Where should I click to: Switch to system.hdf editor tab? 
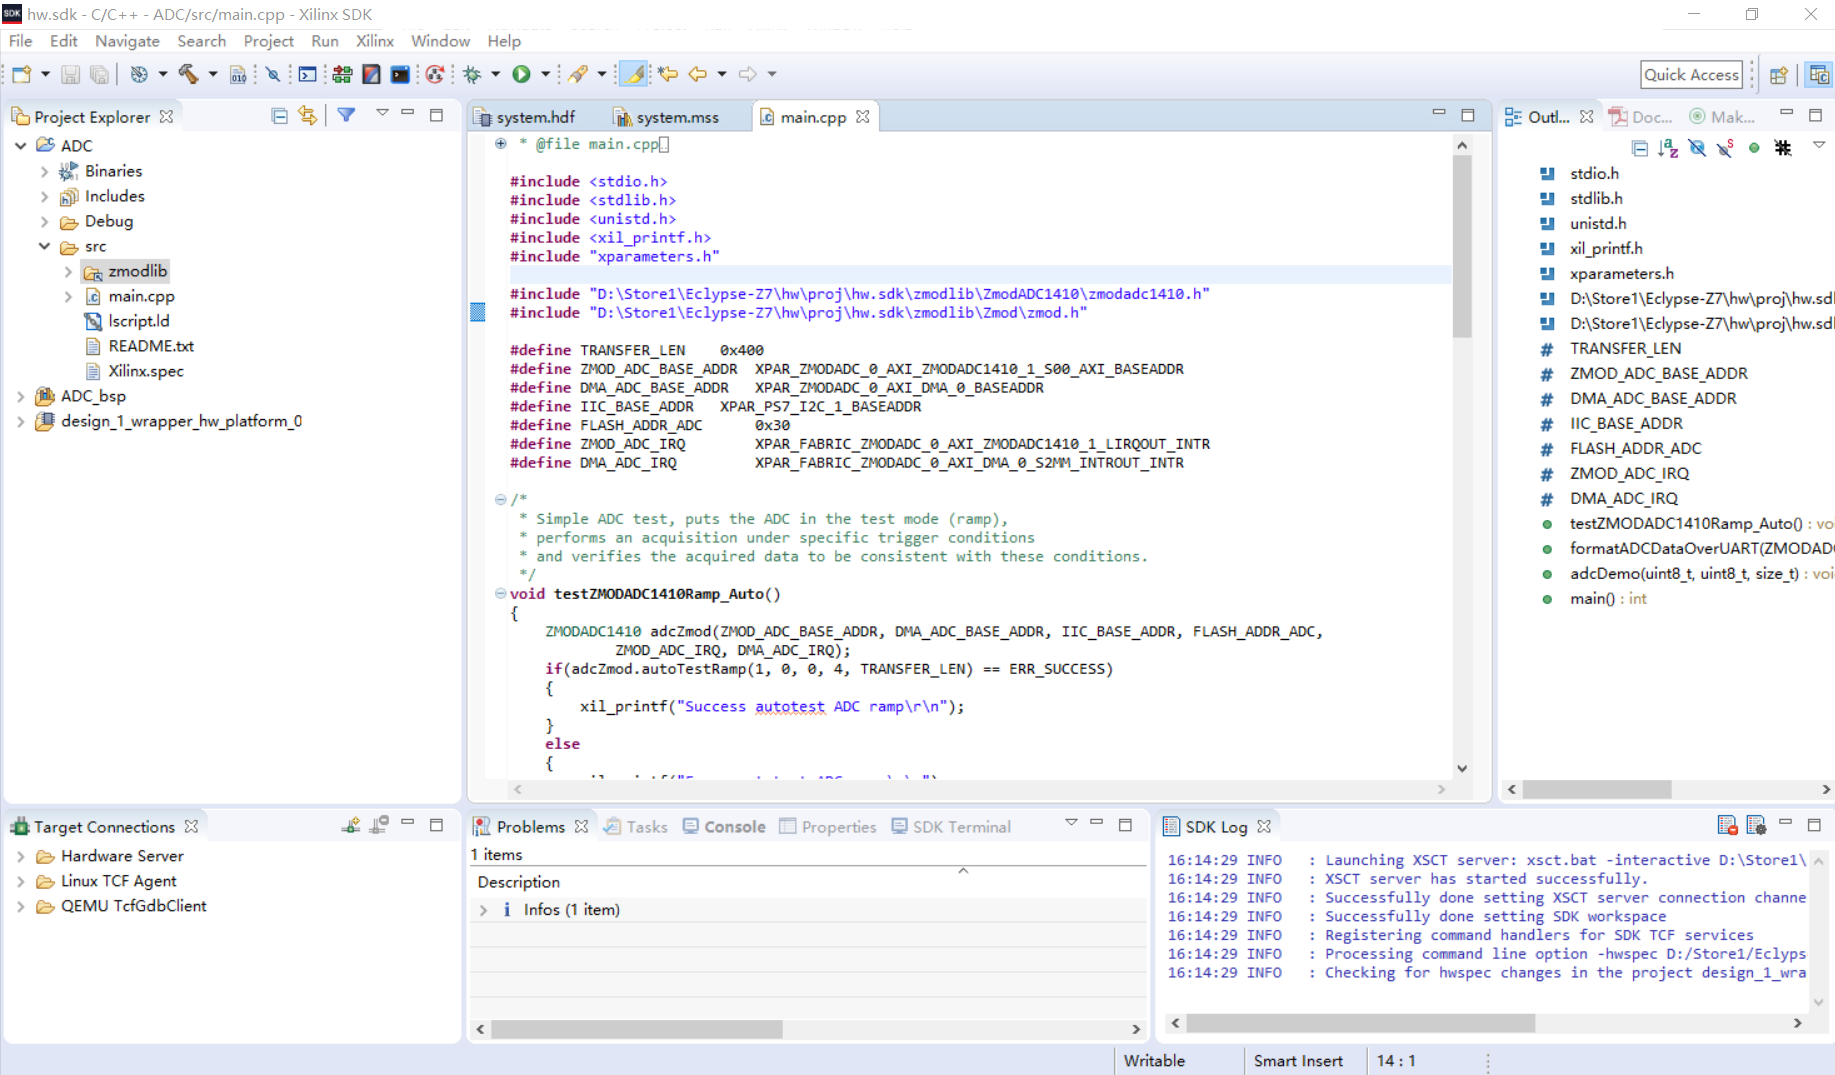click(x=526, y=117)
